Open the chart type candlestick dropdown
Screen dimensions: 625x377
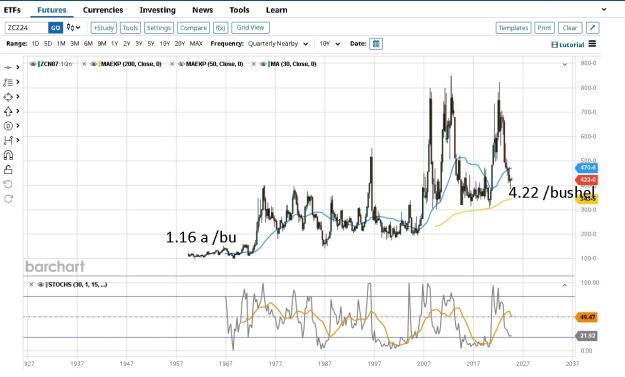point(73,27)
